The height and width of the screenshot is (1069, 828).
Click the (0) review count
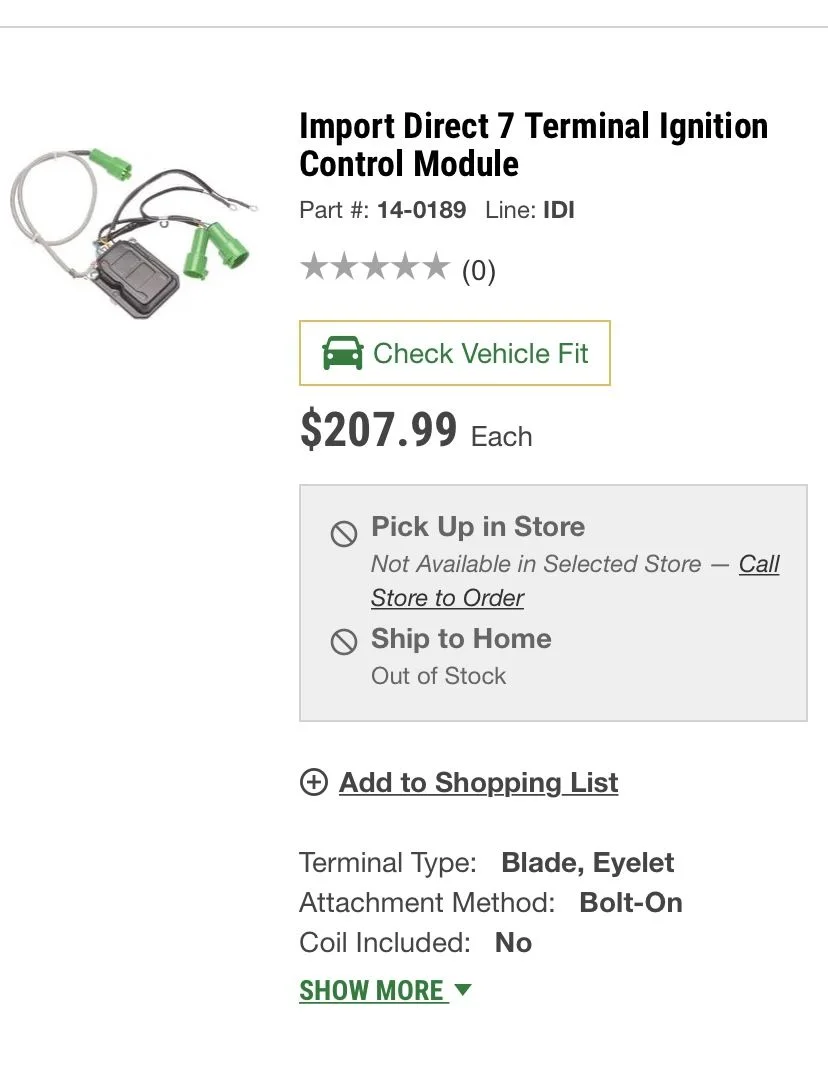(478, 270)
